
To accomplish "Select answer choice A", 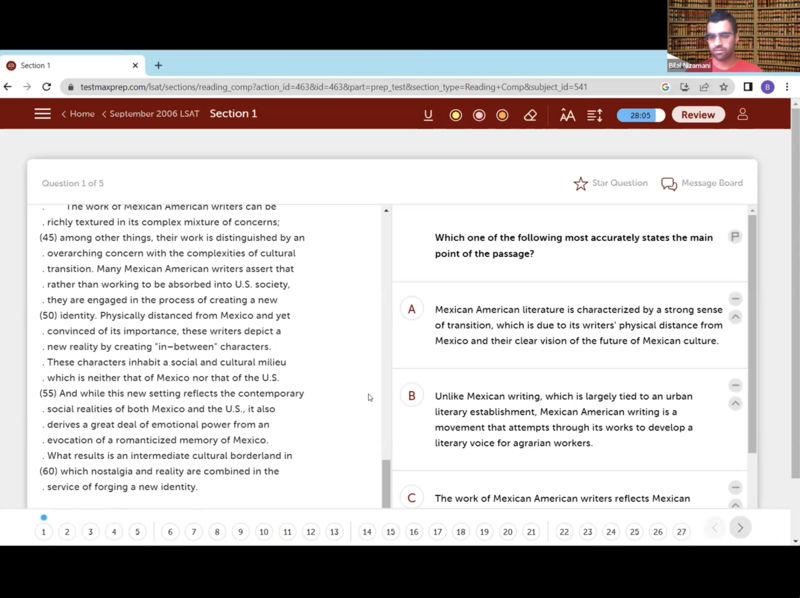I will [x=411, y=309].
